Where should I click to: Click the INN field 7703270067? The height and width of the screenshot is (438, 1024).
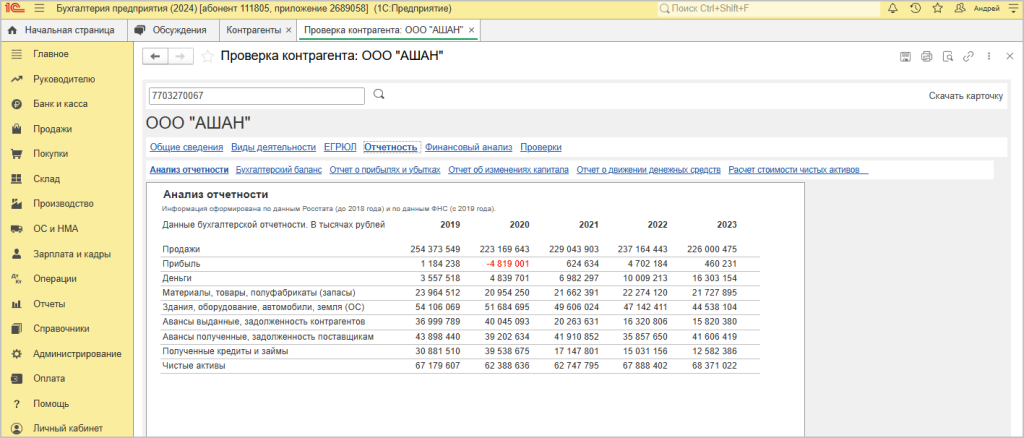click(x=257, y=95)
